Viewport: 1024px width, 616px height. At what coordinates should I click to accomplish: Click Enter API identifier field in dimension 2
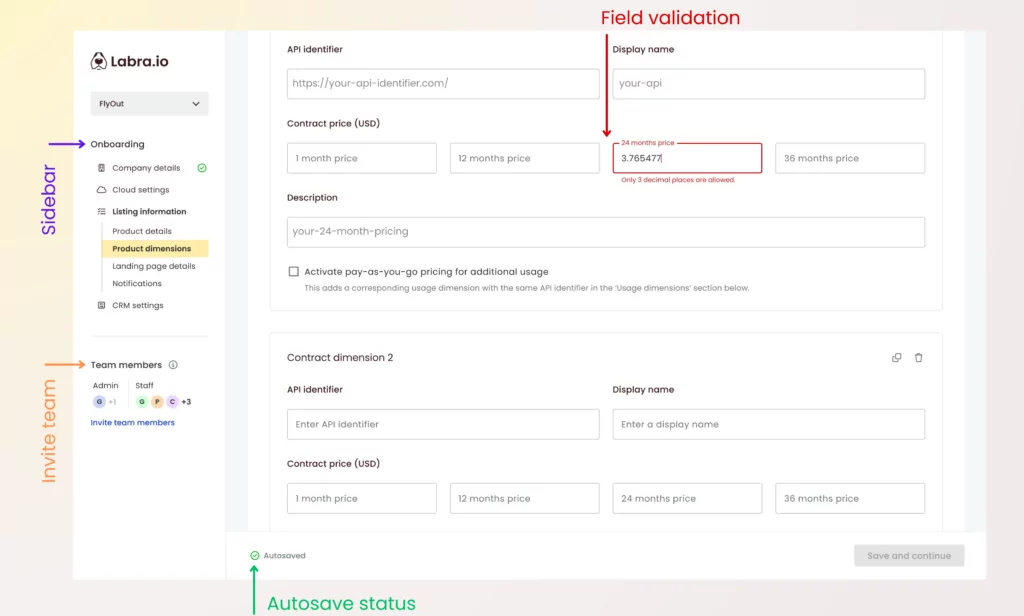click(443, 425)
